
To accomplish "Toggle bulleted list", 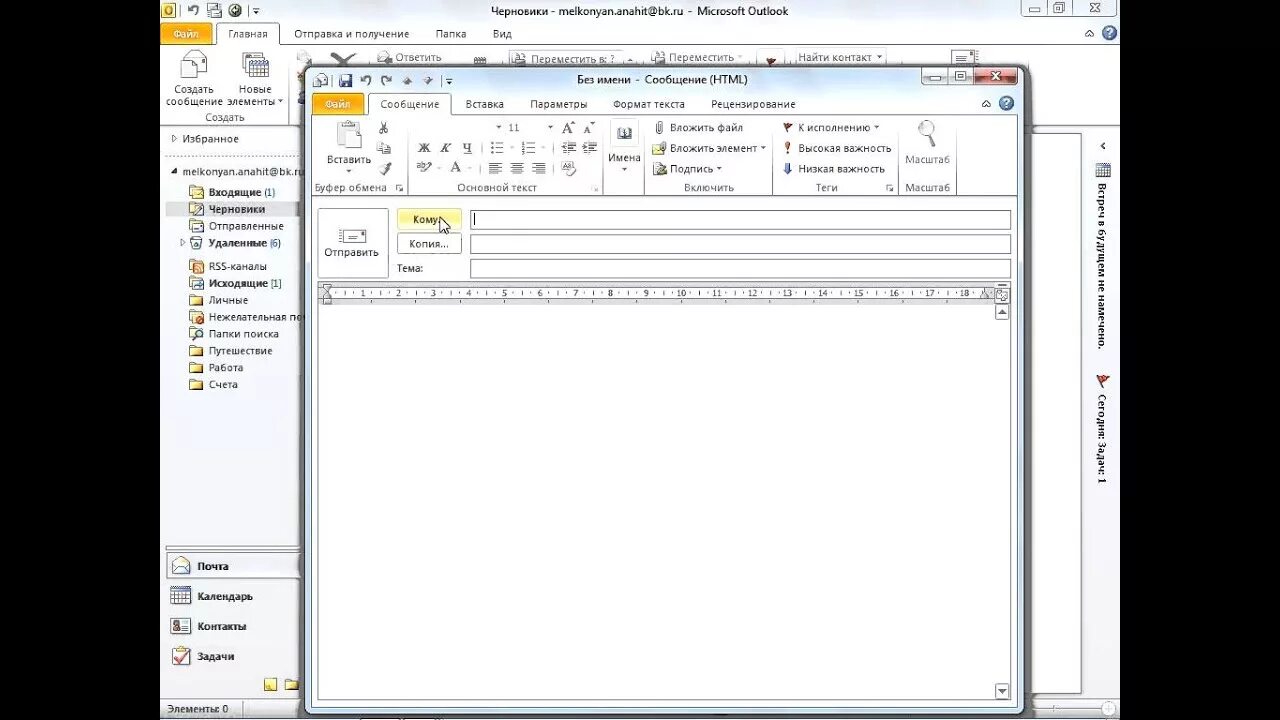I will tap(497, 148).
